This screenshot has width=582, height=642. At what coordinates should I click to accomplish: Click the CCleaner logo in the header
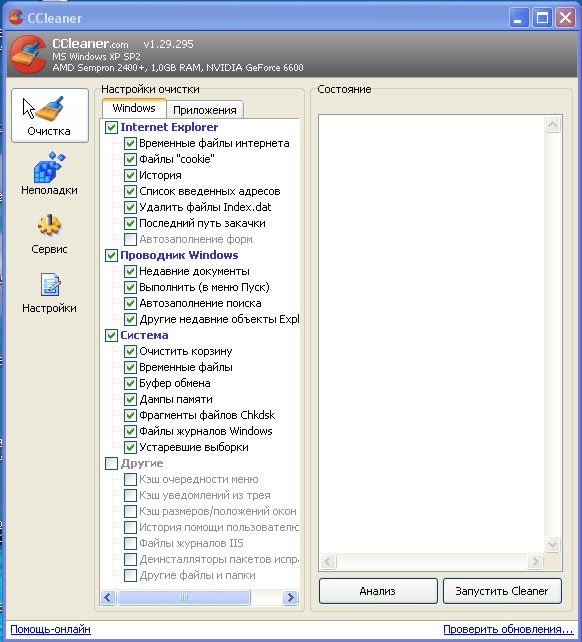point(27,54)
